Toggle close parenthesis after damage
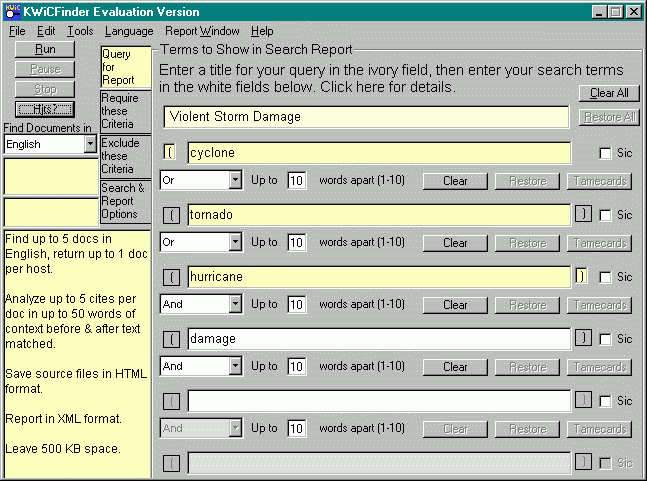This screenshot has height=481, width=647. (583, 338)
